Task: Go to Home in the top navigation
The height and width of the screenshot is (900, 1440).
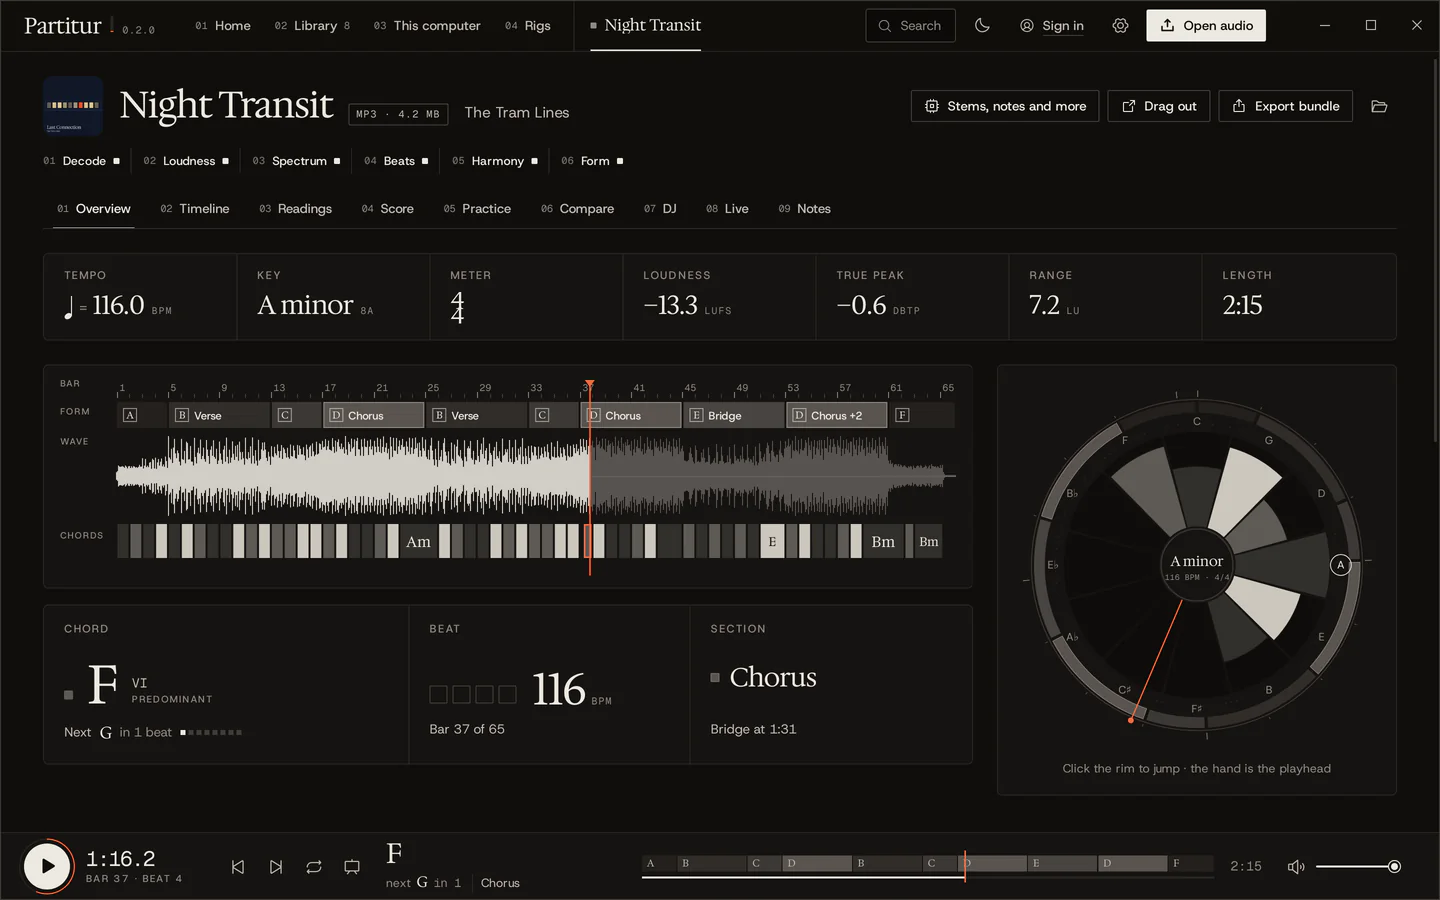Action: (223, 26)
